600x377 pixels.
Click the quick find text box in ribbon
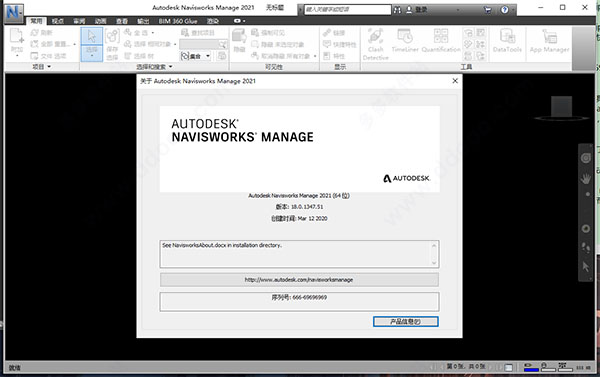(x=199, y=45)
